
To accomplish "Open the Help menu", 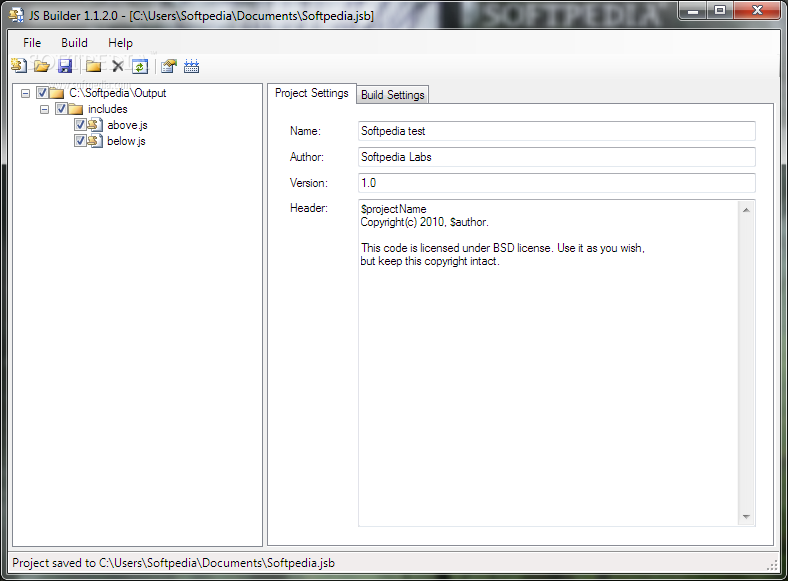I will click(x=121, y=43).
